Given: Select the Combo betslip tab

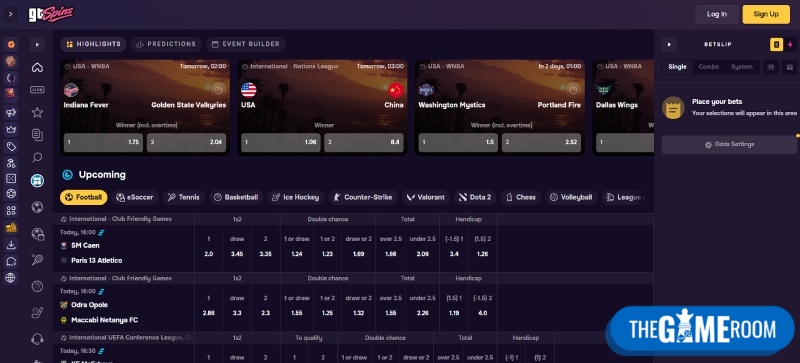Looking at the screenshot, I should tap(709, 67).
